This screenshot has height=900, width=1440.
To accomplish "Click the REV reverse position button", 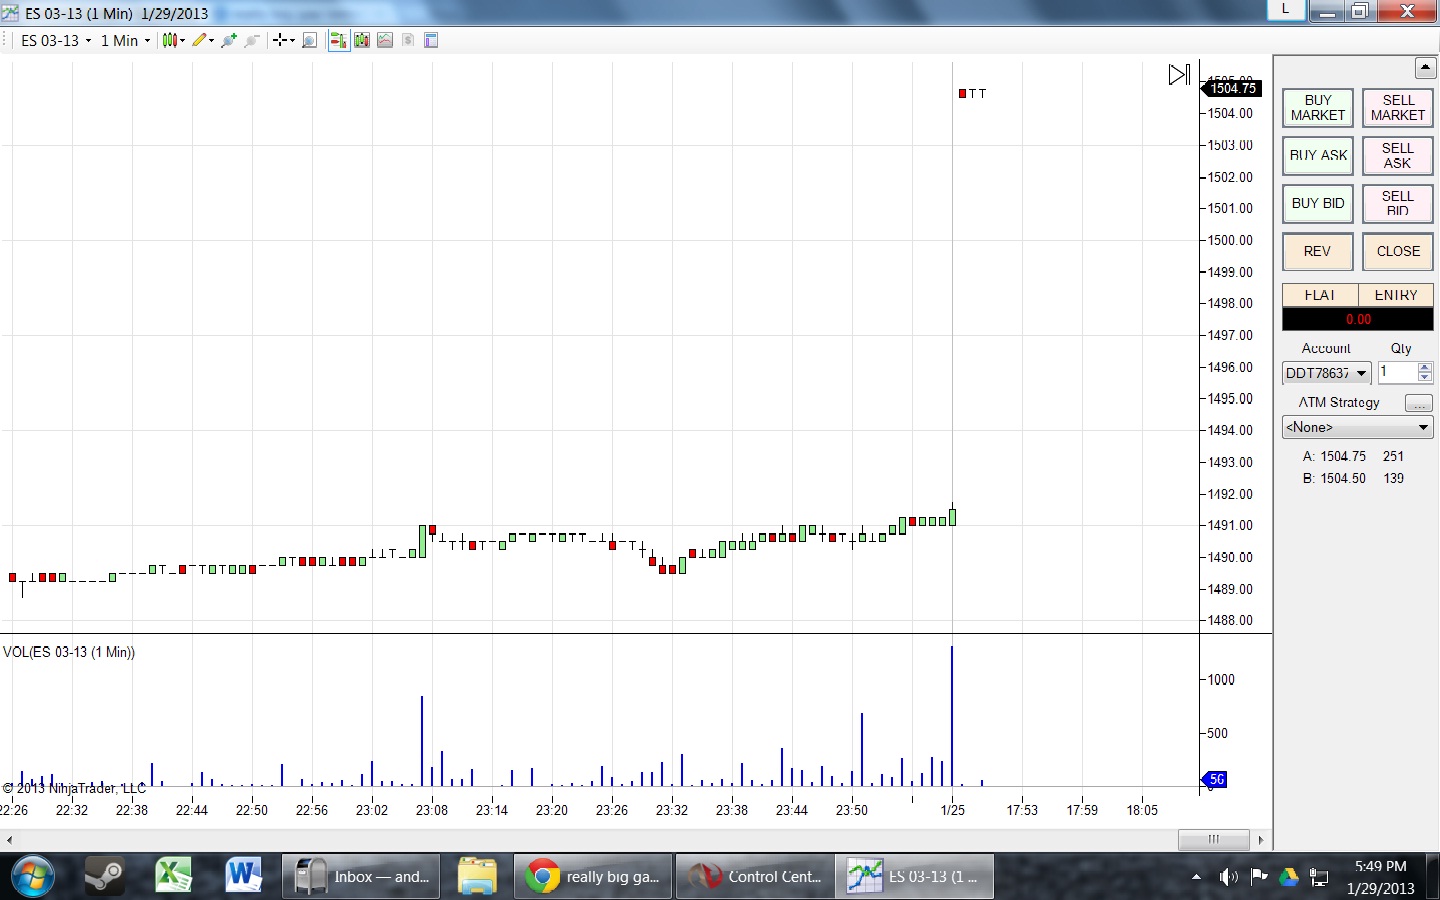I will [1318, 252].
